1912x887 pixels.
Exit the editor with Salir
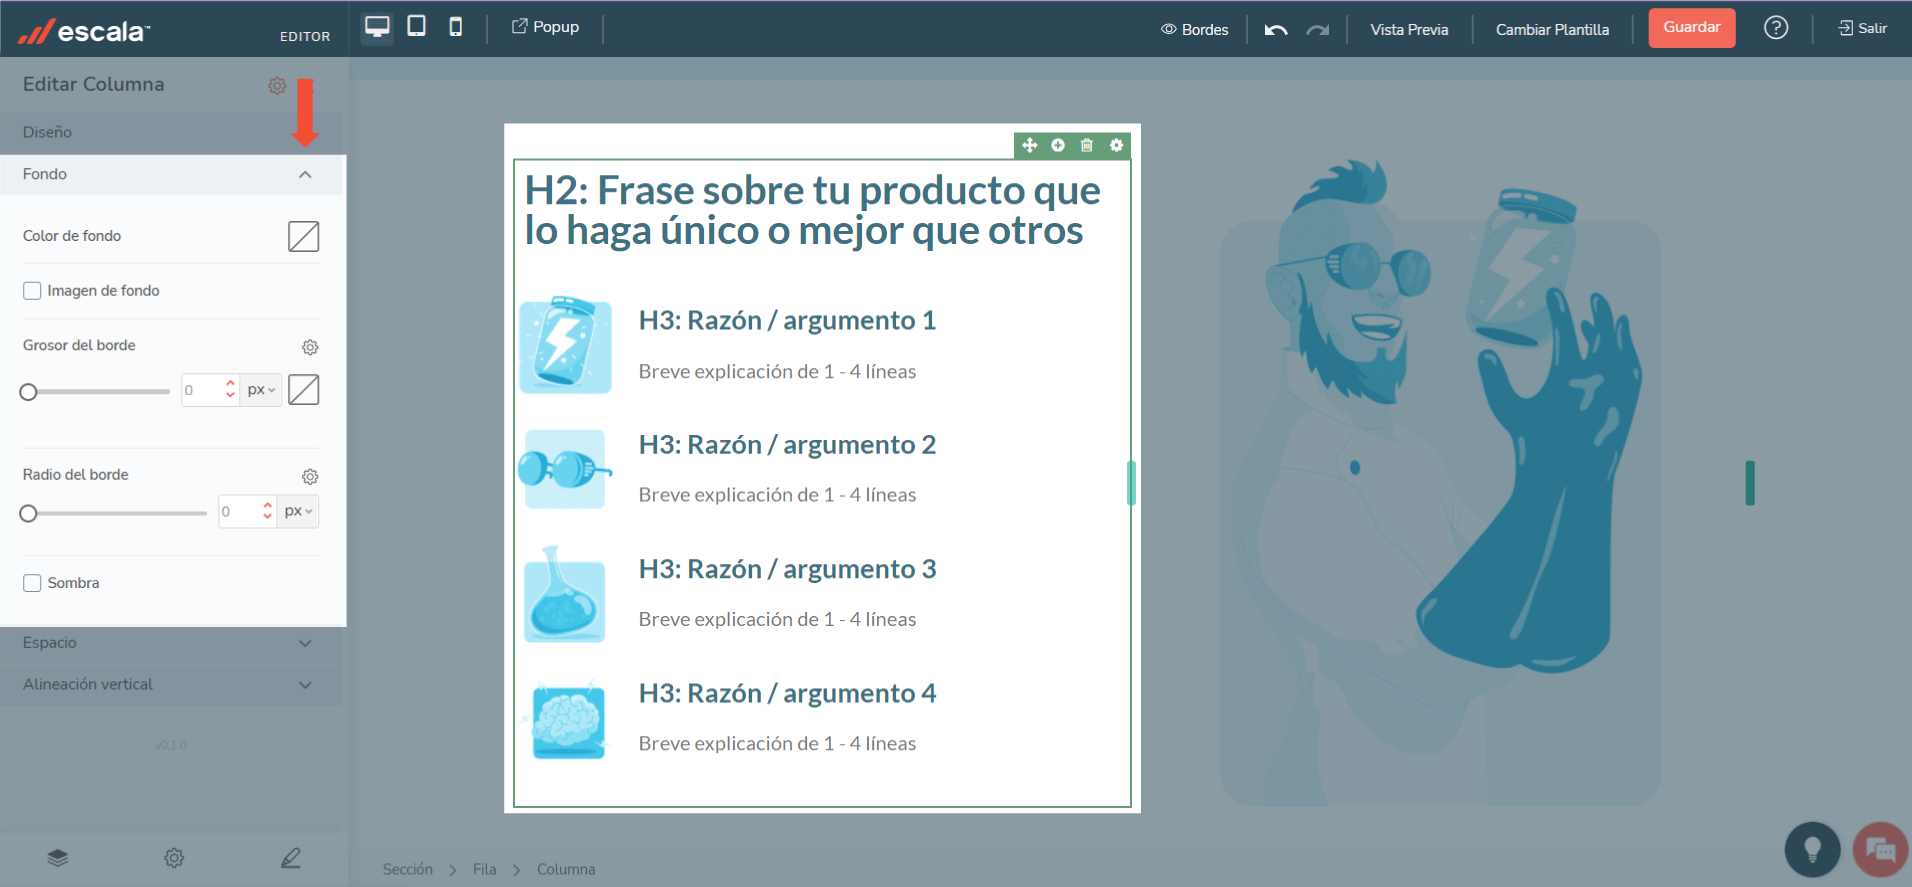pyautogui.click(x=1863, y=28)
